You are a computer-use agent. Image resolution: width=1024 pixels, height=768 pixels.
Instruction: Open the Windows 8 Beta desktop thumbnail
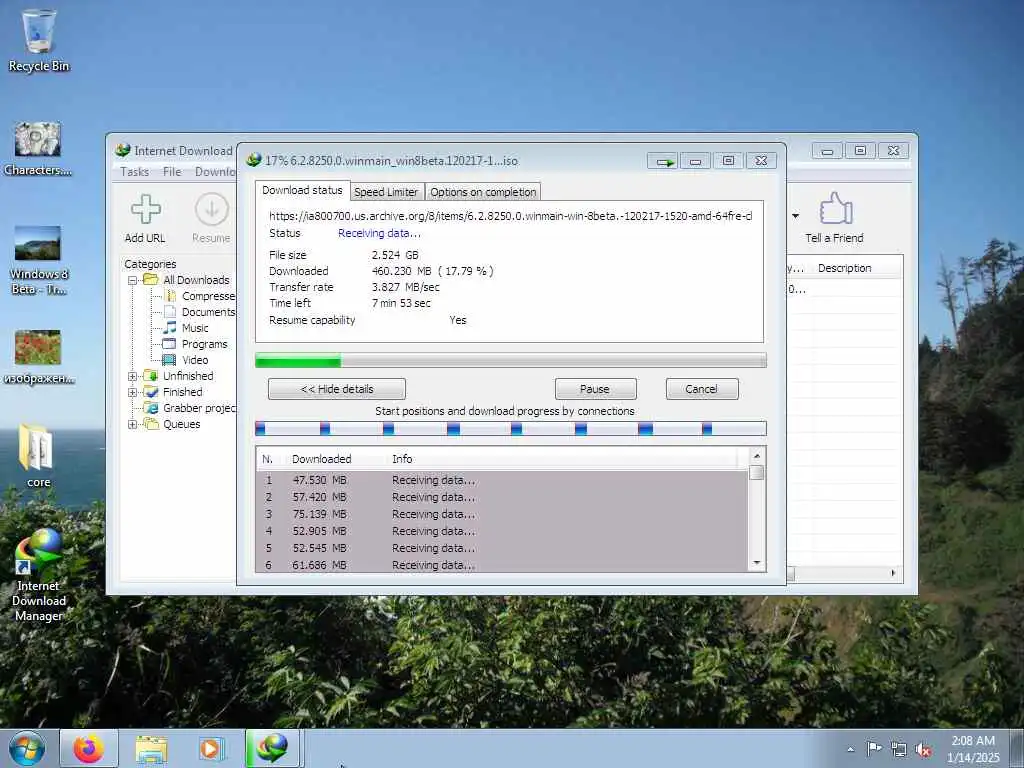click(38, 260)
